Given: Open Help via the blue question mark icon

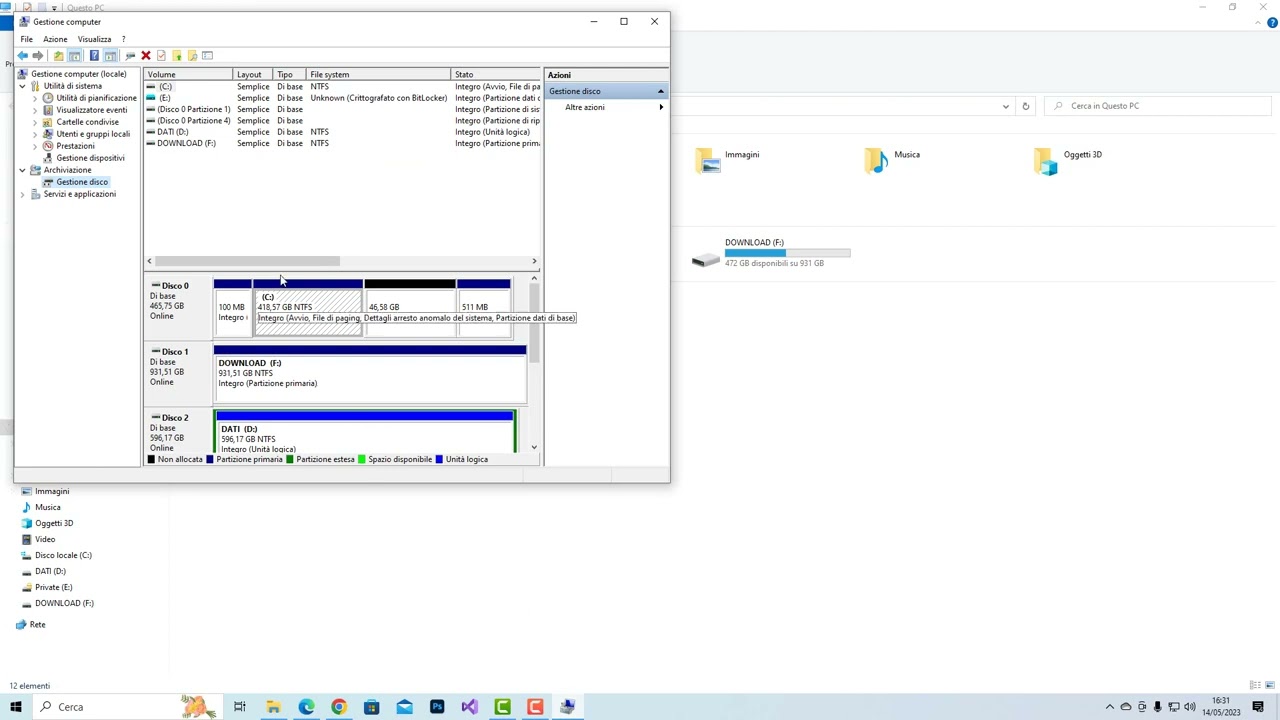Looking at the screenshot, I should pos(94,56).
